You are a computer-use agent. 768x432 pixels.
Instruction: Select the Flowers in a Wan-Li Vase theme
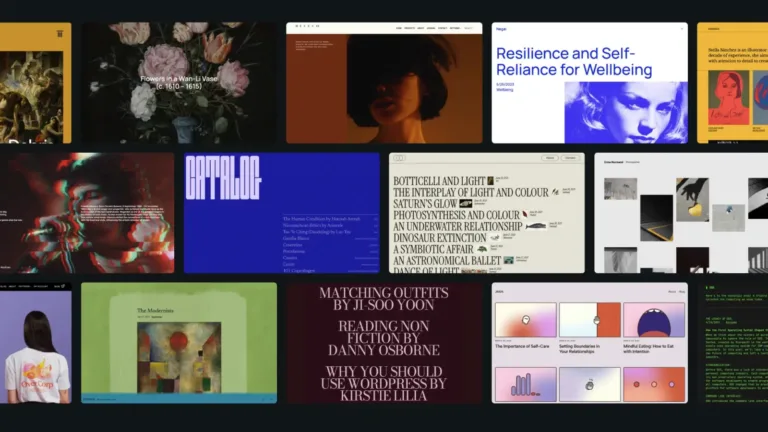[x=179, y=83]
